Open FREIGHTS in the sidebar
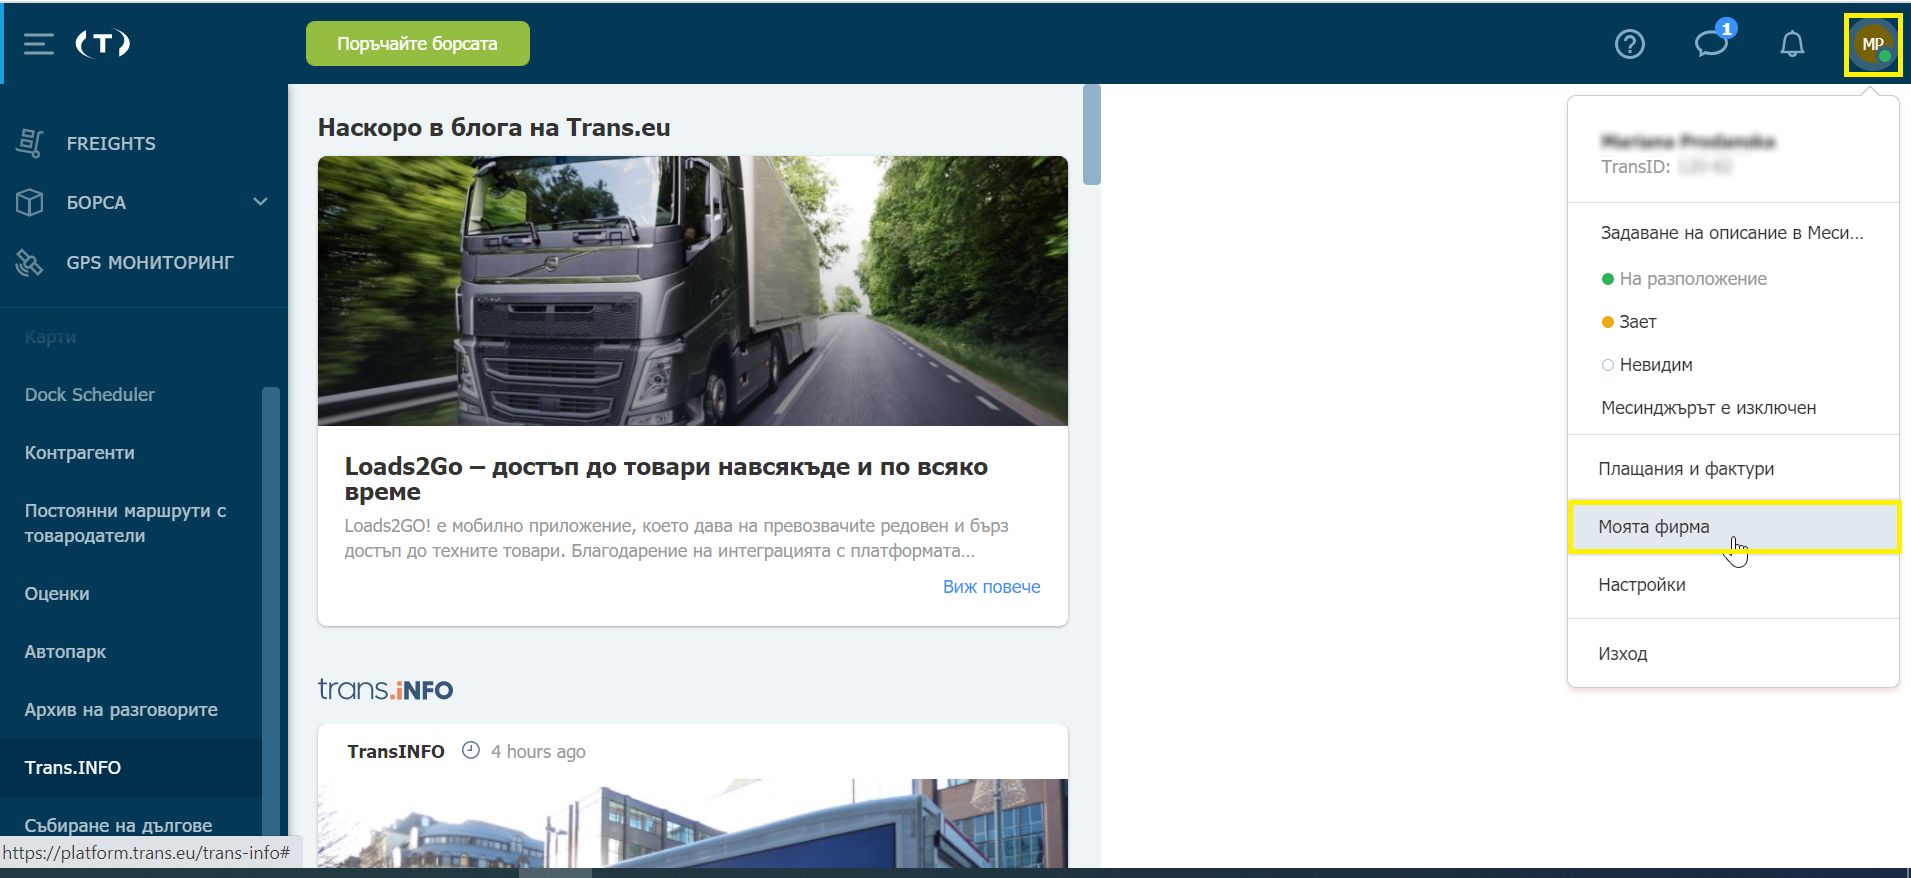Viewport: 1911px width, 878px height. (x=111, y=143)
